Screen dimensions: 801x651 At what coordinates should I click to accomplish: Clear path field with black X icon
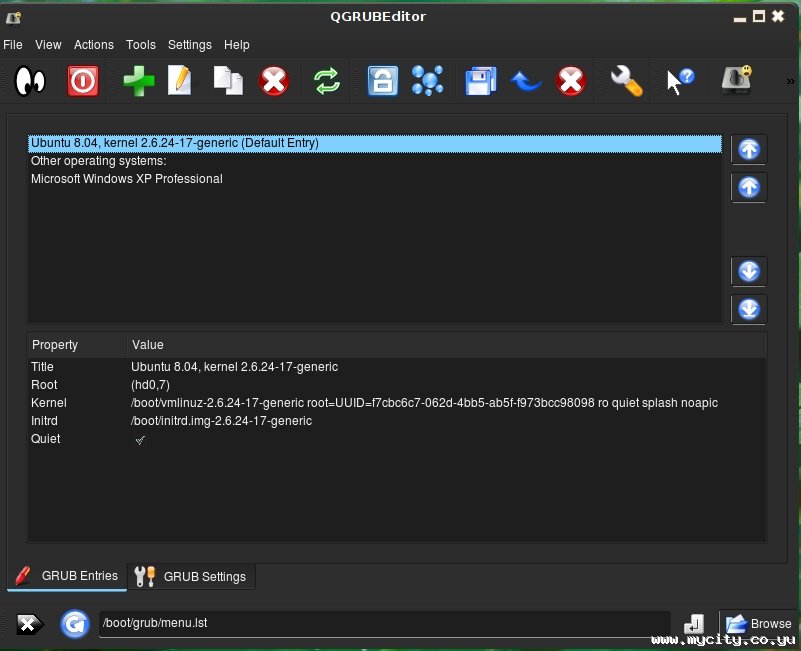[30, 624]
